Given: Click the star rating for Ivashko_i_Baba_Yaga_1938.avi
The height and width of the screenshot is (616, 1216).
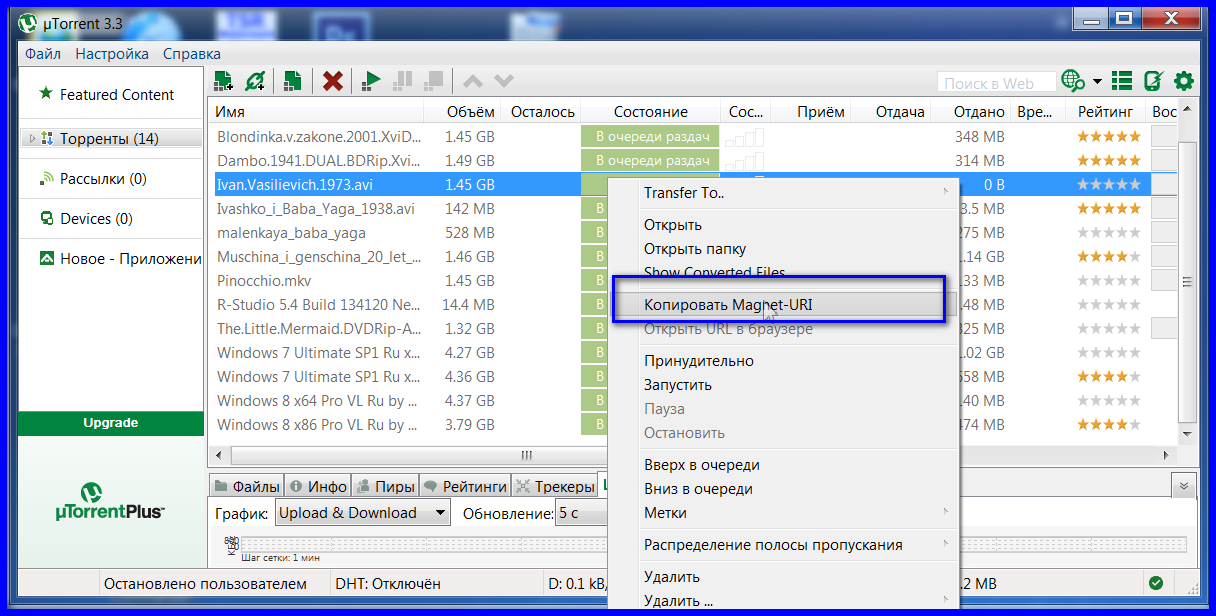Looking at the screenshot, I should tap(1108, 209).
